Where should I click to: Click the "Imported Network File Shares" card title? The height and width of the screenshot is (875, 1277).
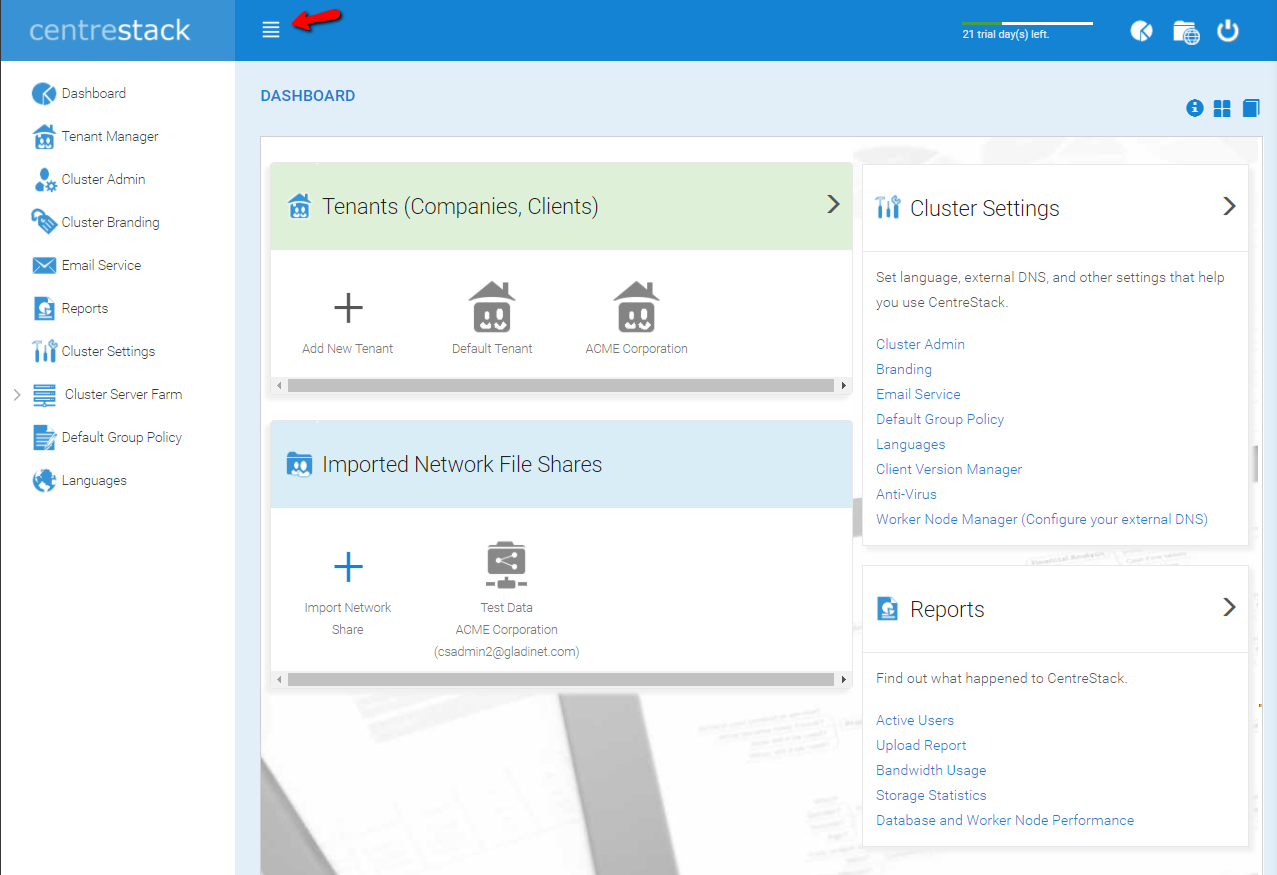tap(462, 464)
